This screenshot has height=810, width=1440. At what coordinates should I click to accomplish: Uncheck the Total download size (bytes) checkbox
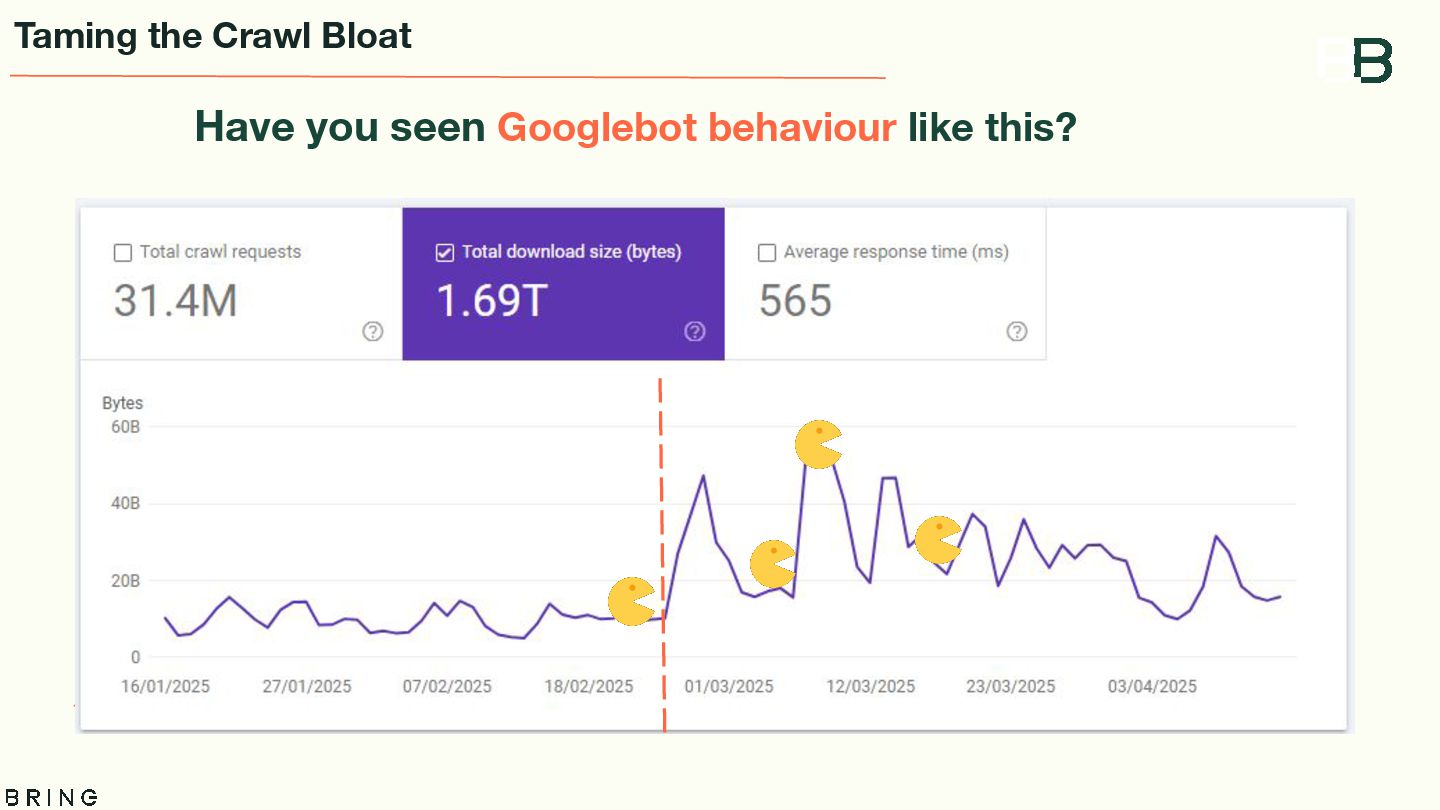coord(445,253)
